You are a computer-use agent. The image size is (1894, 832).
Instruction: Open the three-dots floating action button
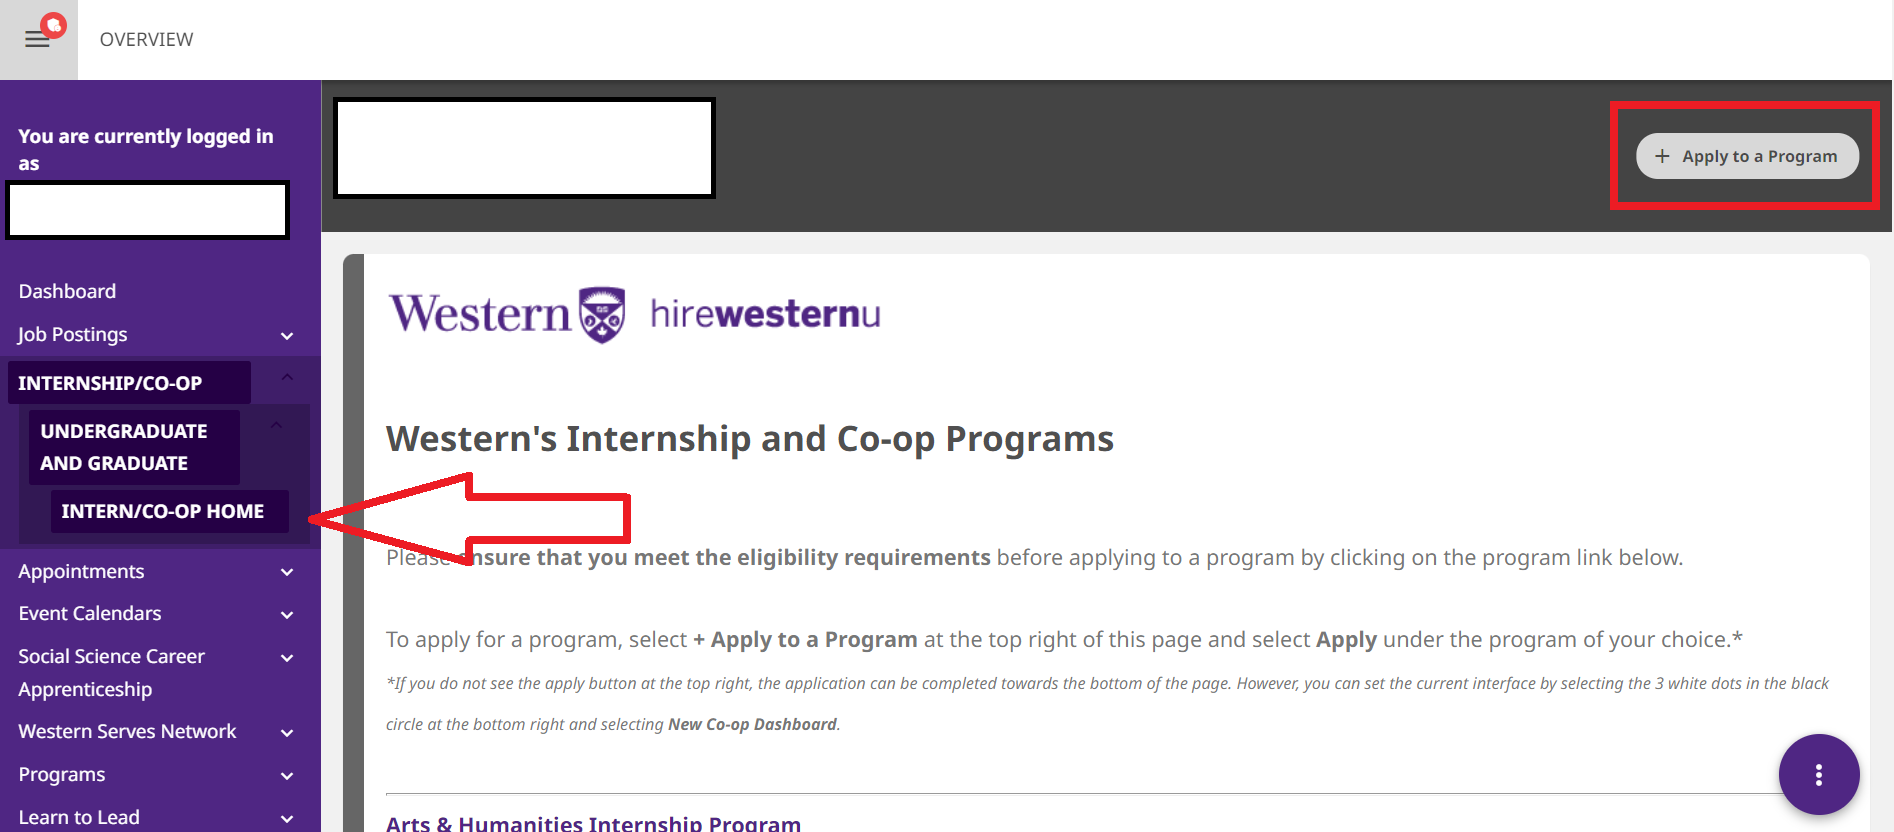pos(1818,774)
